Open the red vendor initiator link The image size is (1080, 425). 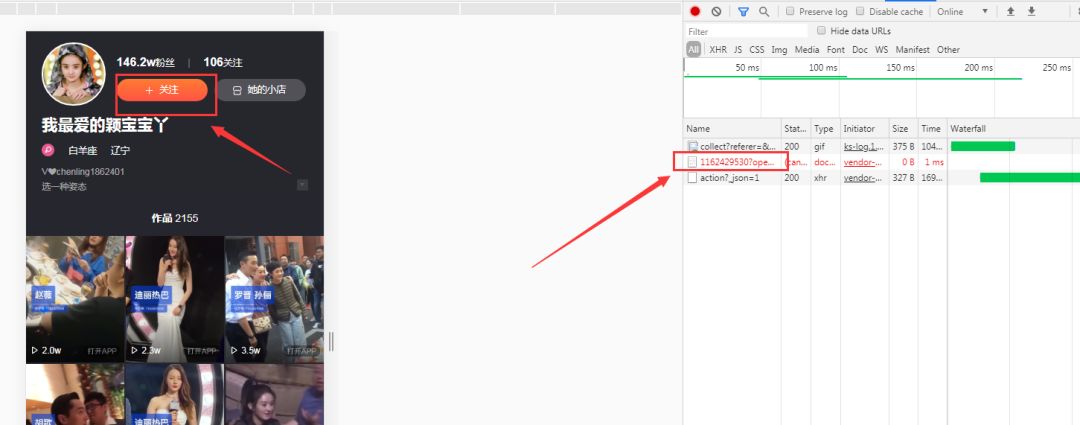click(x=863, y=162)
